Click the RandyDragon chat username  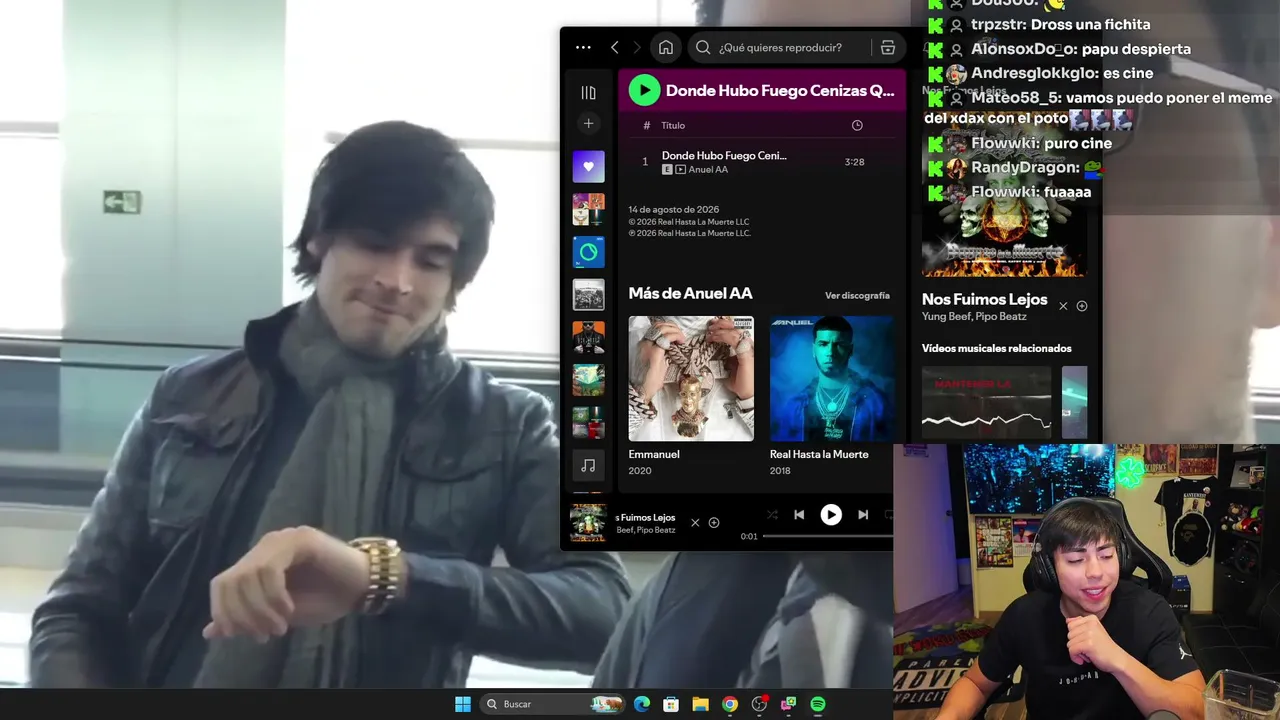point(1025,168)
